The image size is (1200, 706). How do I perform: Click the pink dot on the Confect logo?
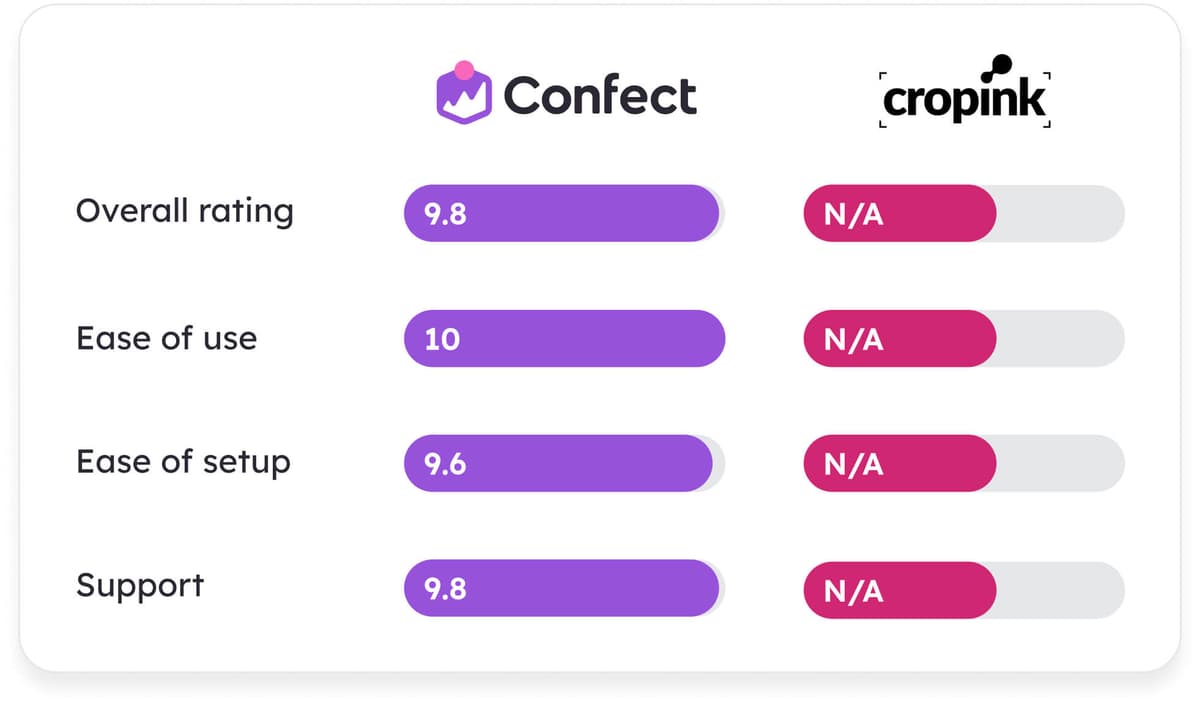point(464,70)
